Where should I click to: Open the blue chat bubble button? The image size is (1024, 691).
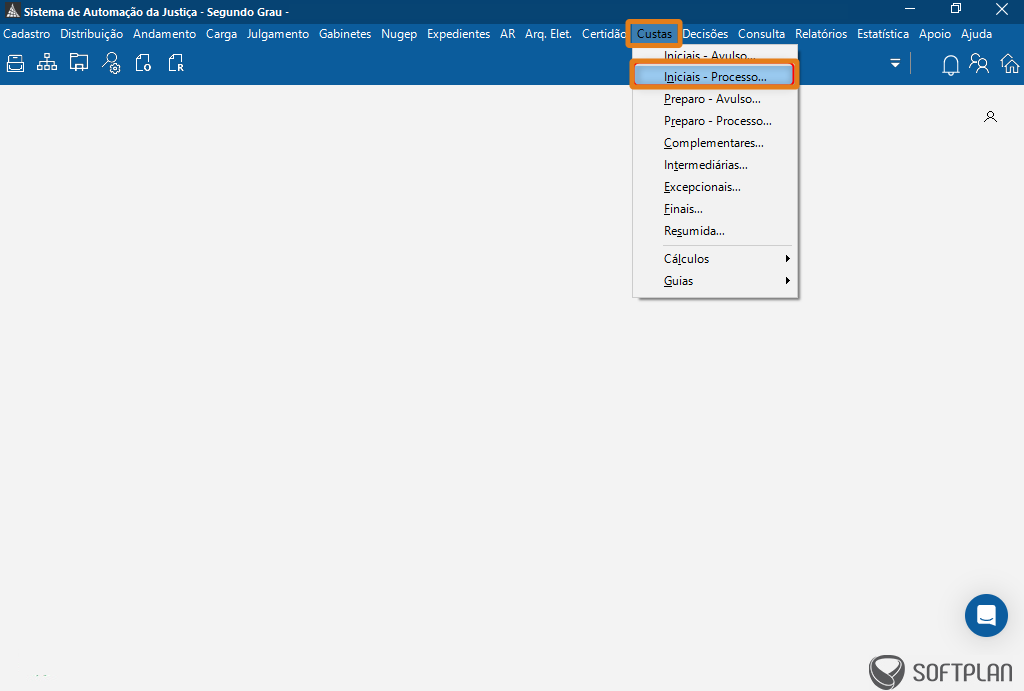[x=986, y=615]
